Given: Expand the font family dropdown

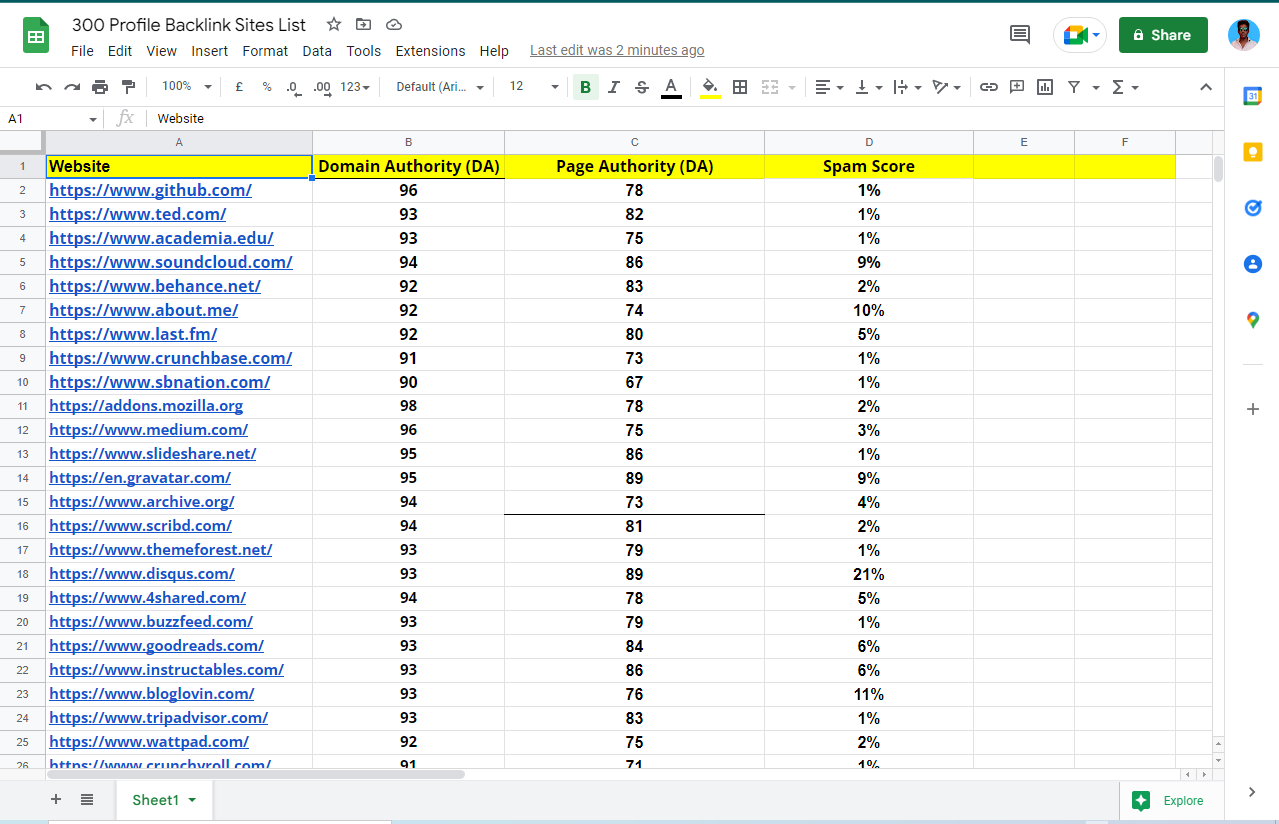Looking at the screenshot, I should click(x=440, y=87).
